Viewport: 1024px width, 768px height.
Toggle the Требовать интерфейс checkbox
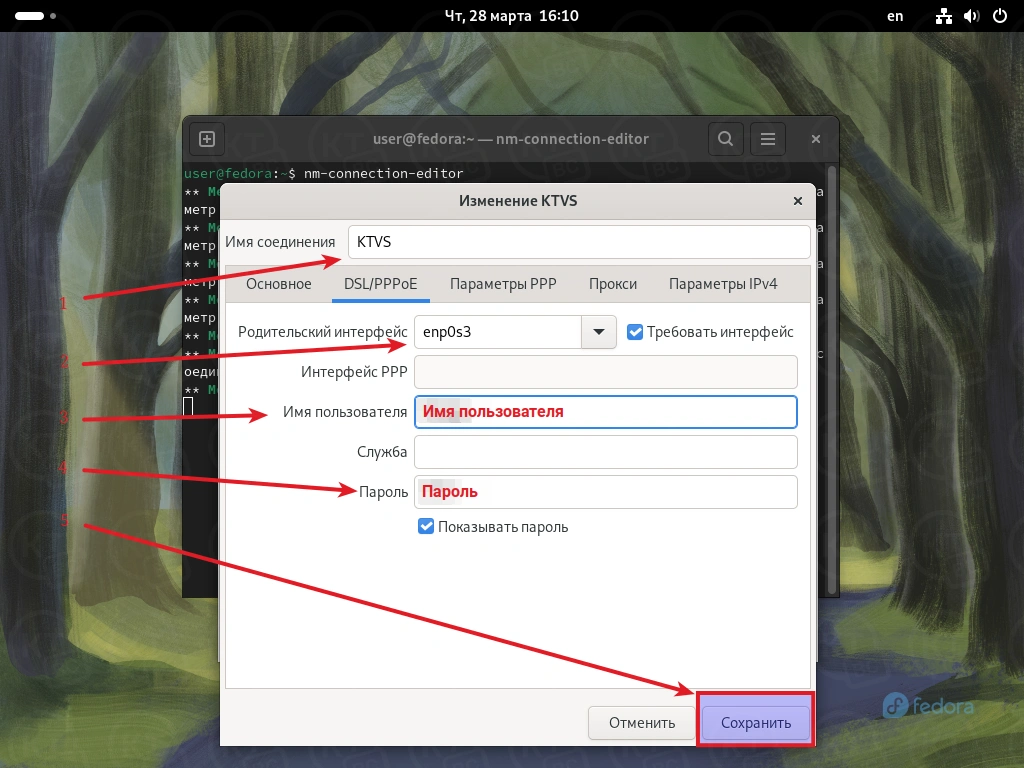tap(635, 332)
